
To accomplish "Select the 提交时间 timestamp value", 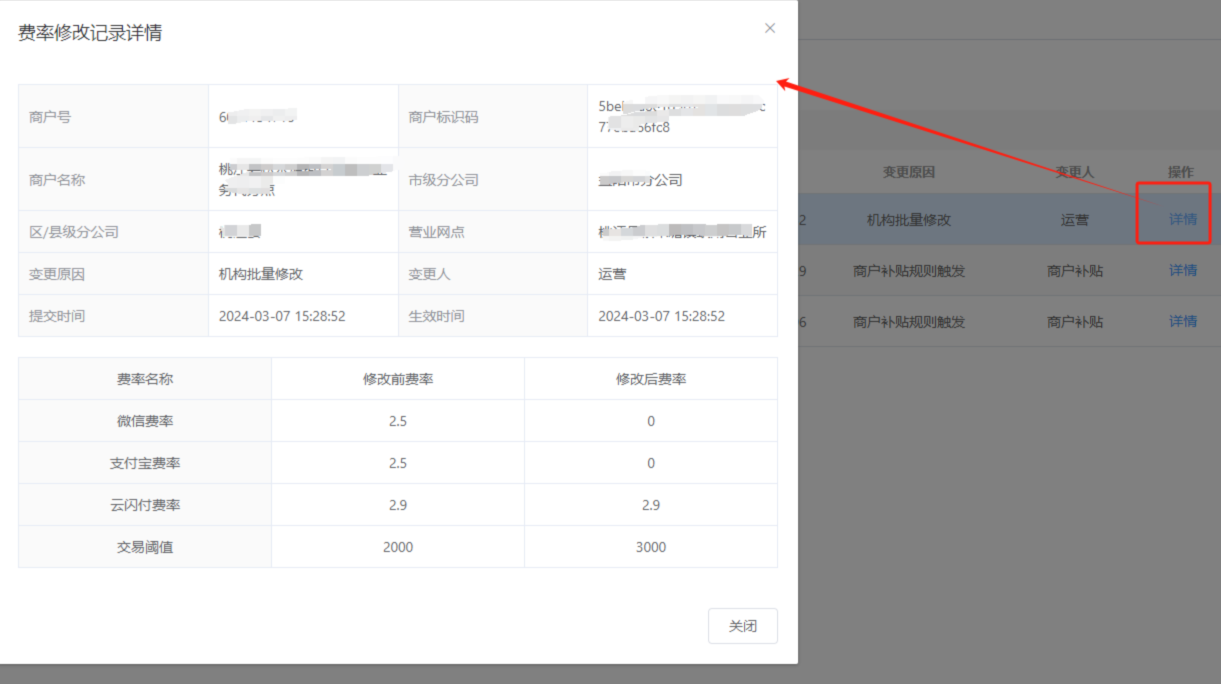I will pyautogui.click(x=282, y=316).
